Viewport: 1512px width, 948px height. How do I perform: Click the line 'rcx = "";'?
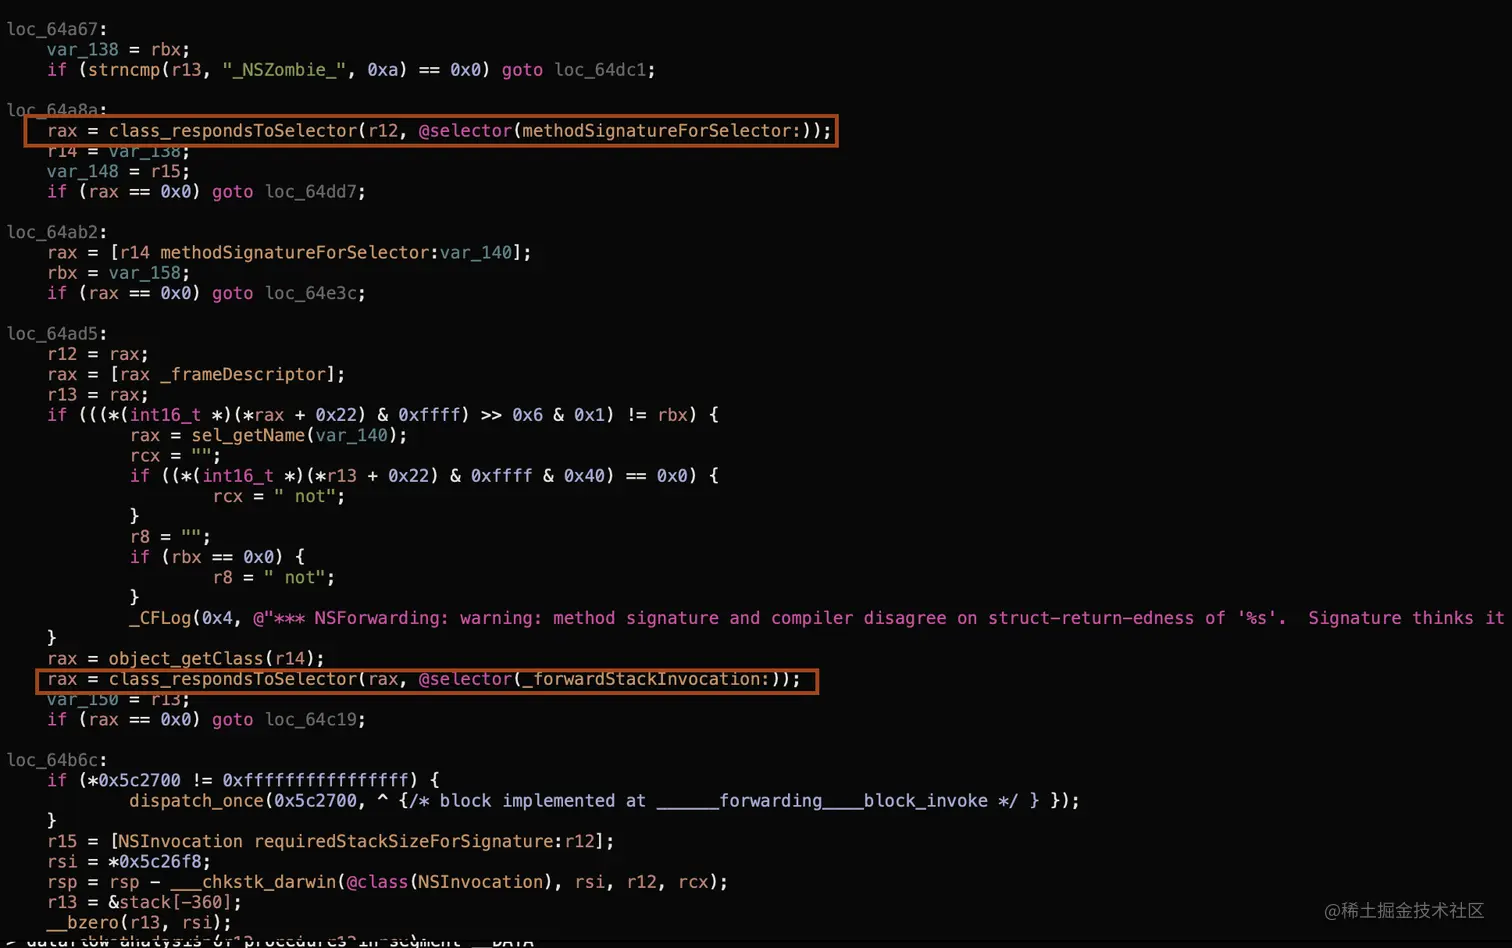[x=175, y=456]
